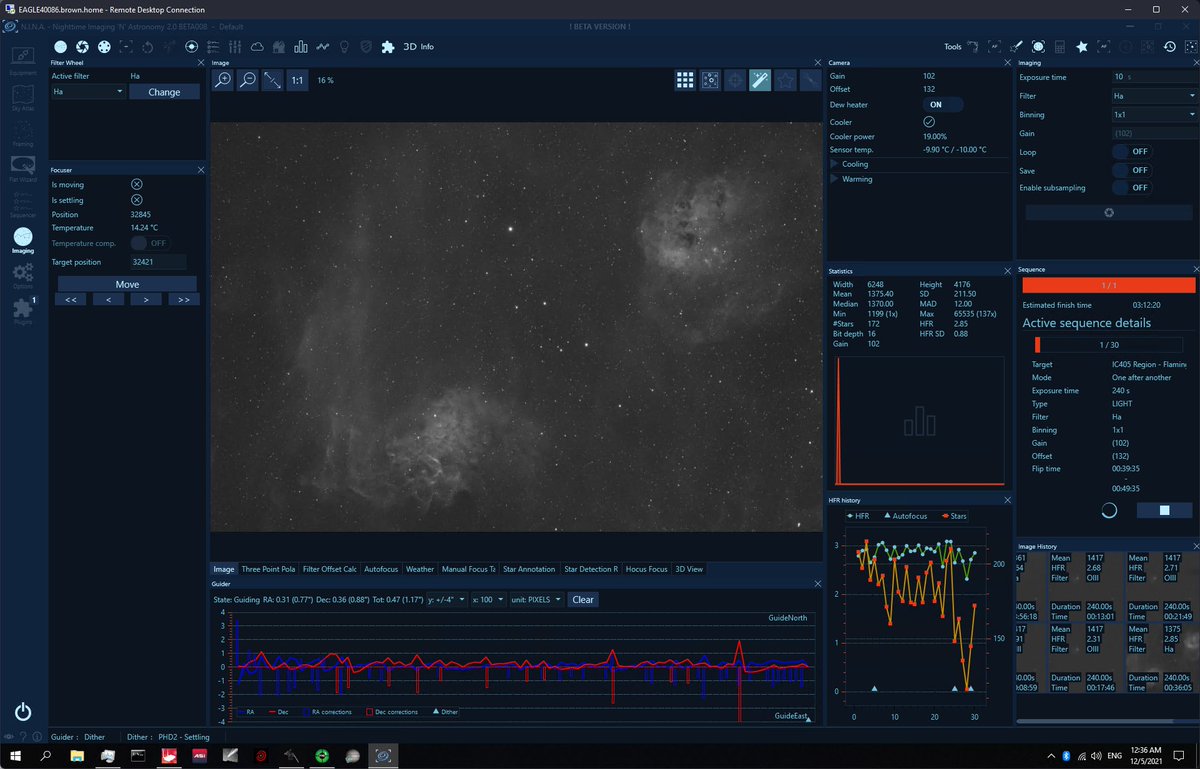Switch to the Three Point Pola tab
Viewport: 1200px width, 769px height.
pyautogui.click(x=268, y=569)
